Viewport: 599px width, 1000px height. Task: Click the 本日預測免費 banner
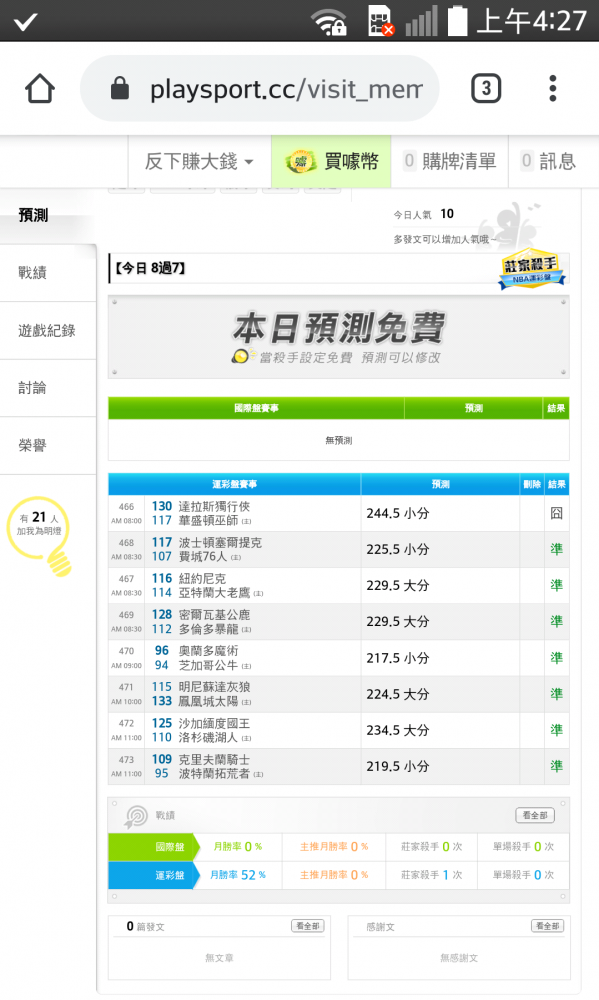coord(339,337)
